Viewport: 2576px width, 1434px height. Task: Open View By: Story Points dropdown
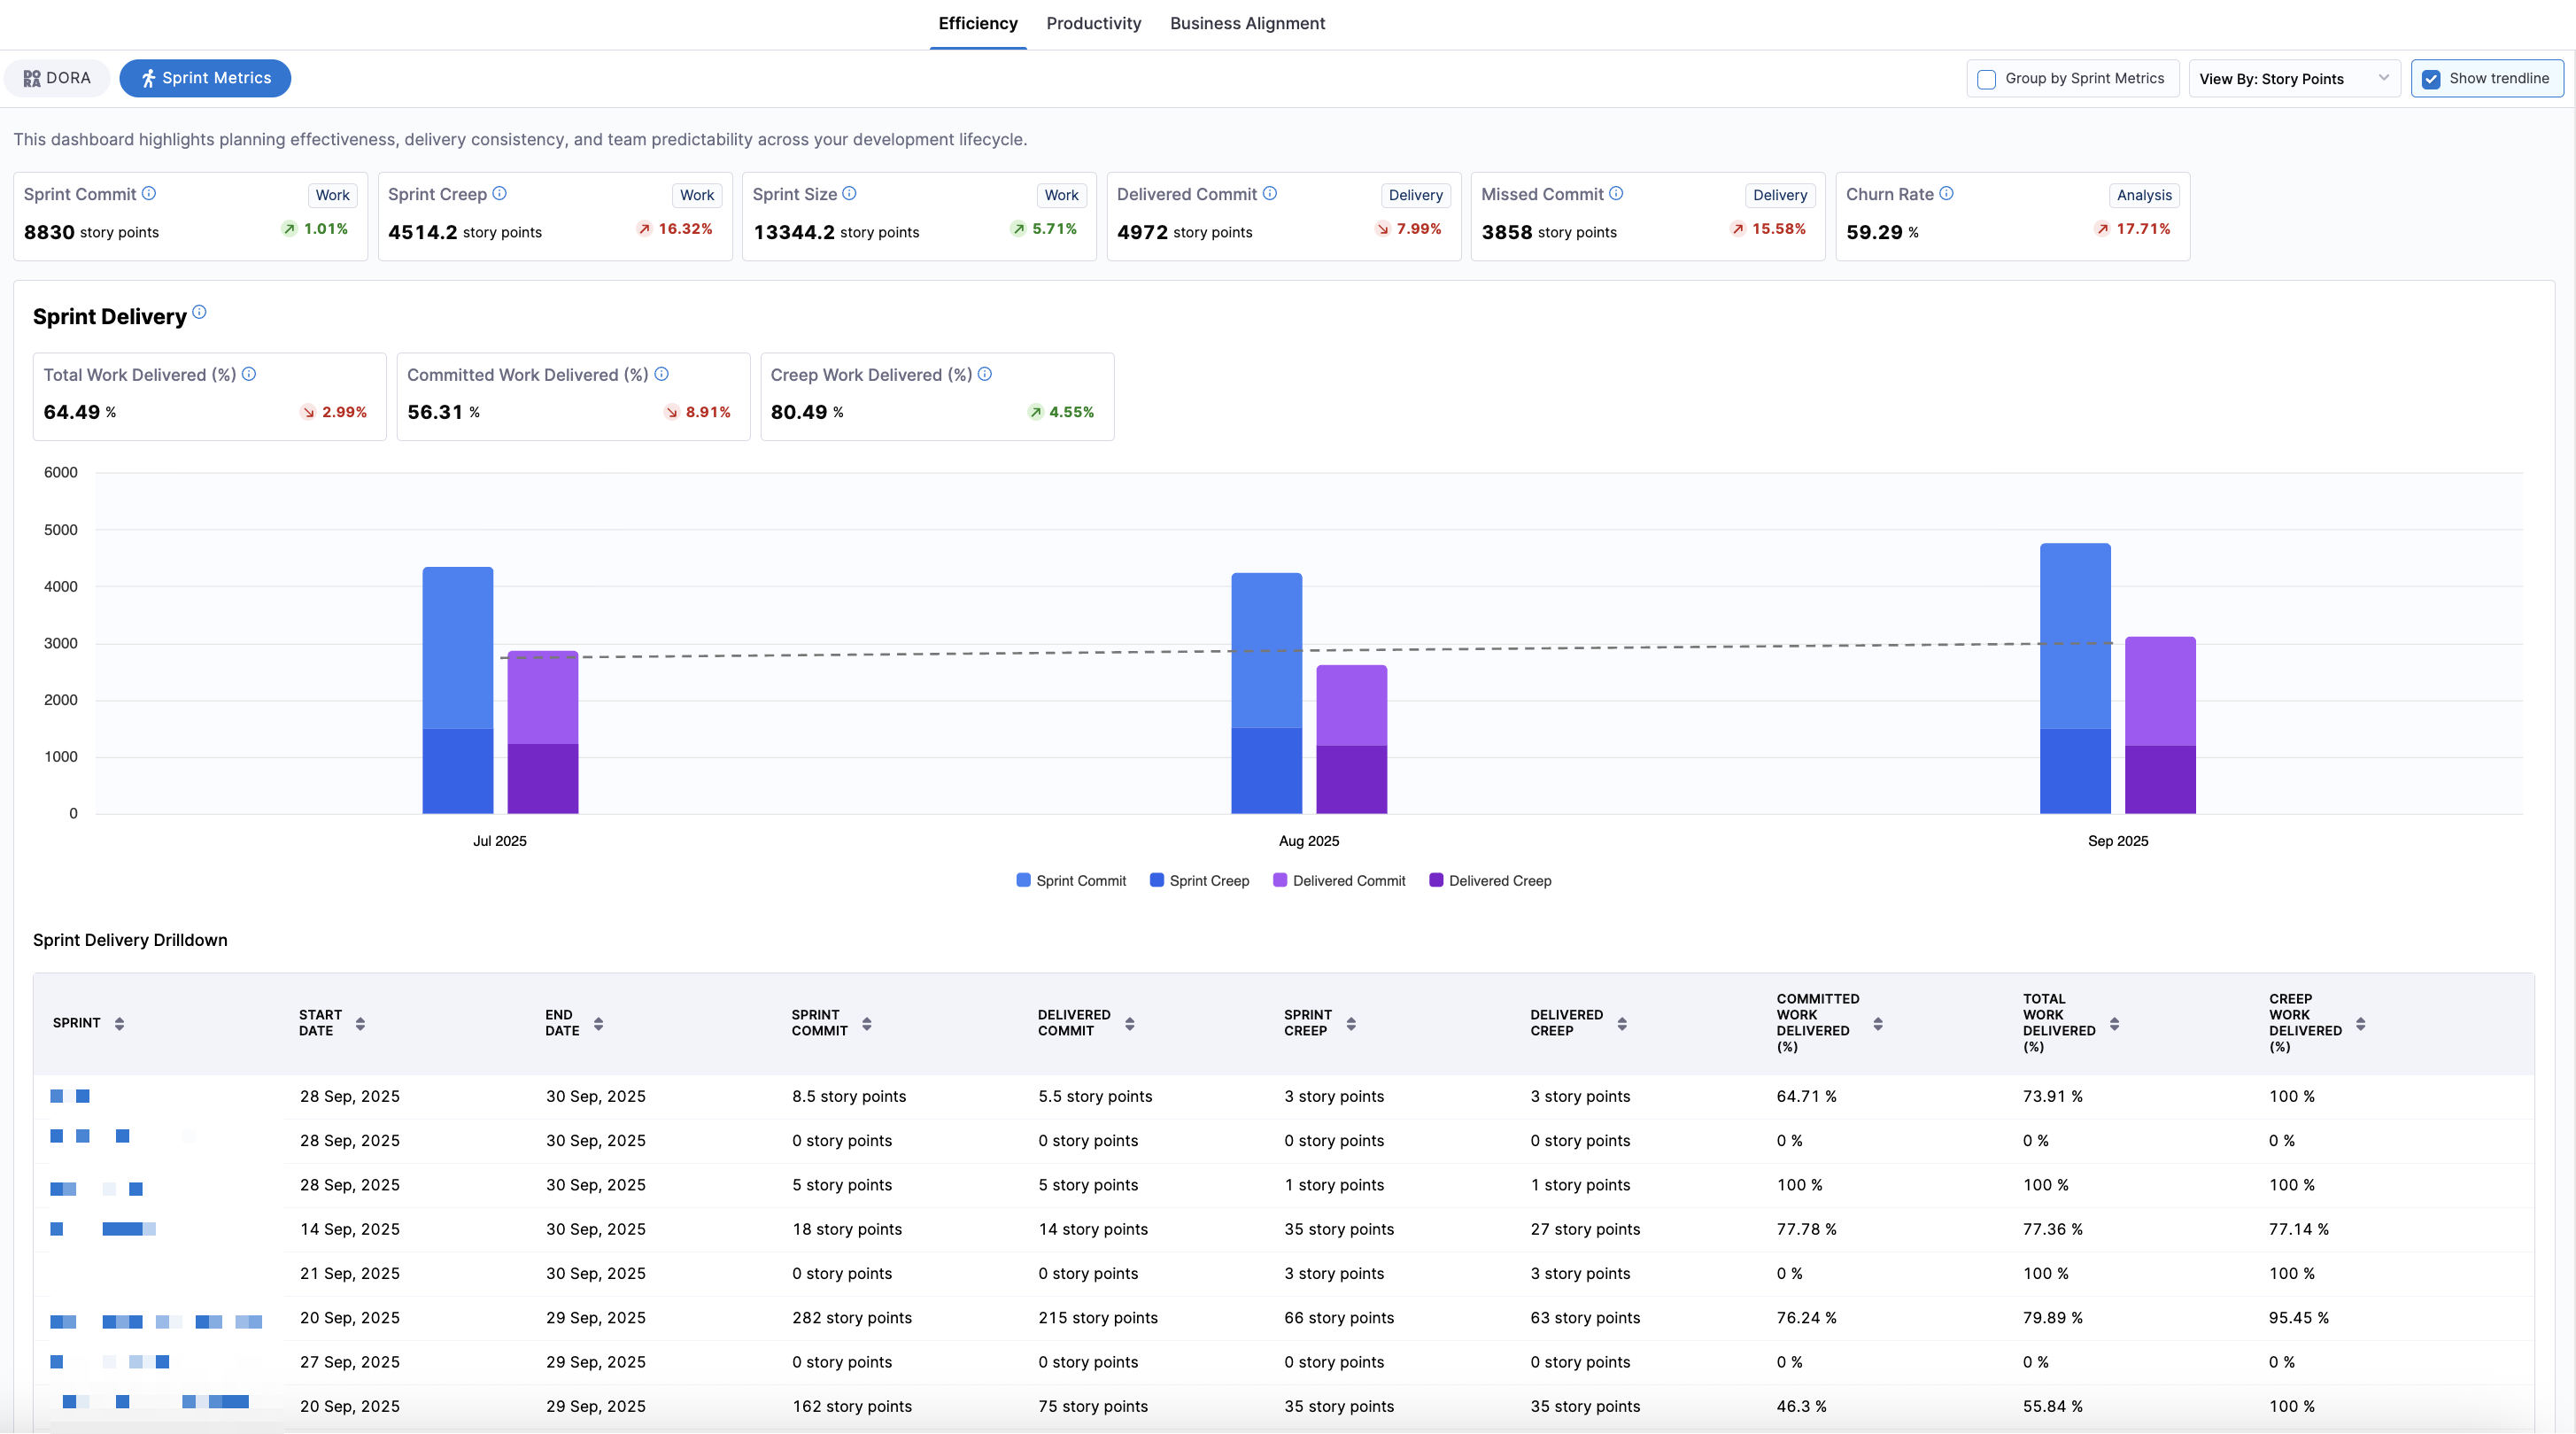coord(2293,79)
